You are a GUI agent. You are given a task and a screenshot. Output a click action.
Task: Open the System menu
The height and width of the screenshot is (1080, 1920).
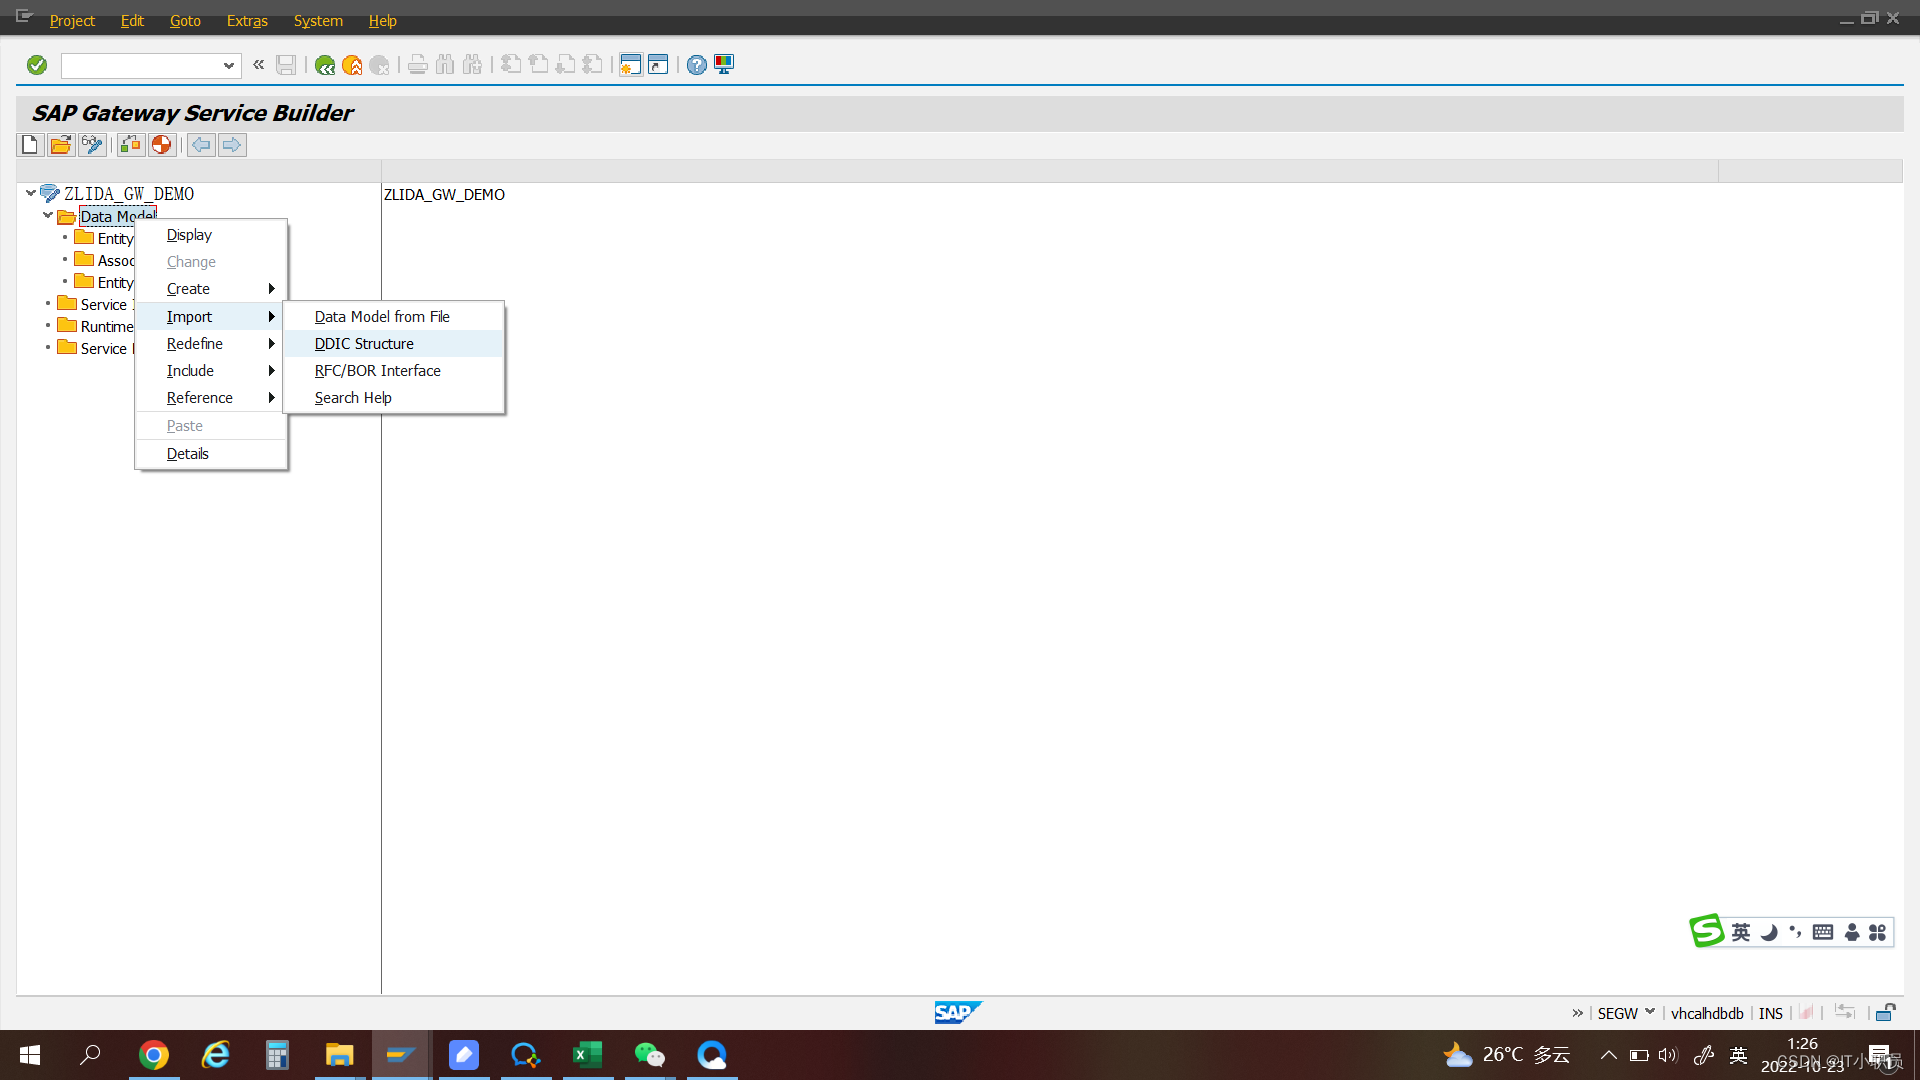pos(318,20)
